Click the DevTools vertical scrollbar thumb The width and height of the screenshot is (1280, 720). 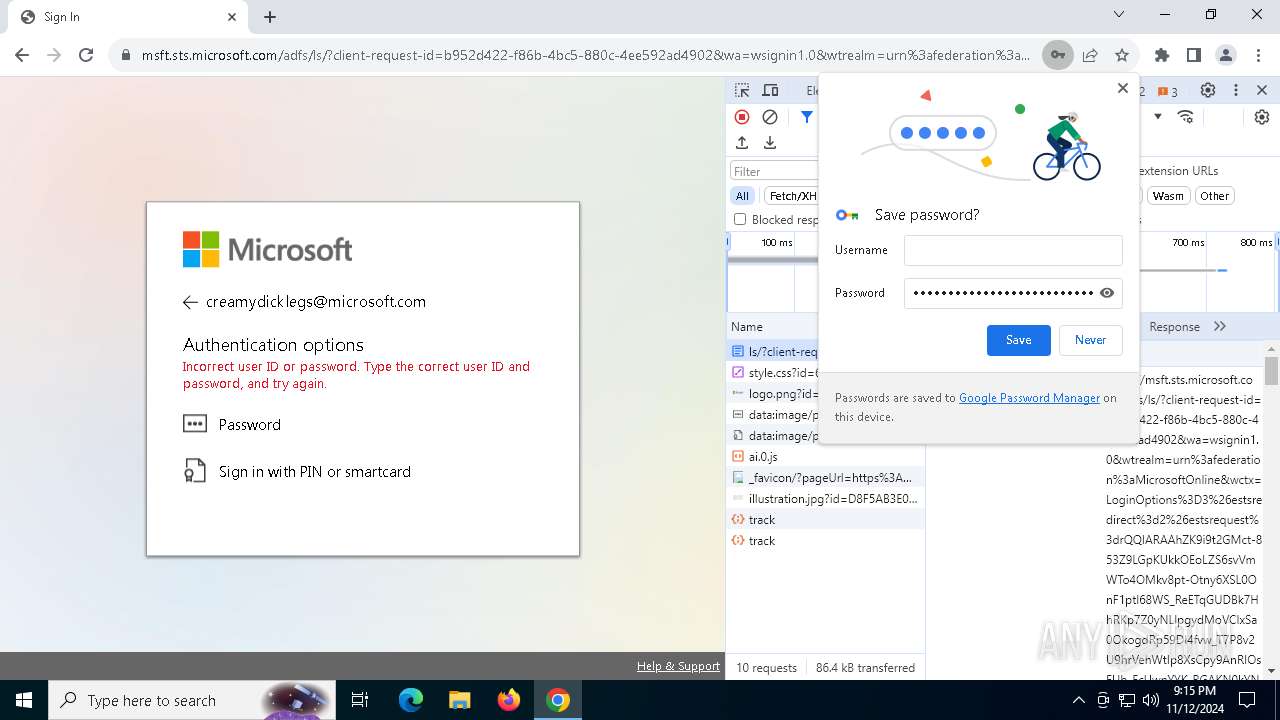[1271, 370]
